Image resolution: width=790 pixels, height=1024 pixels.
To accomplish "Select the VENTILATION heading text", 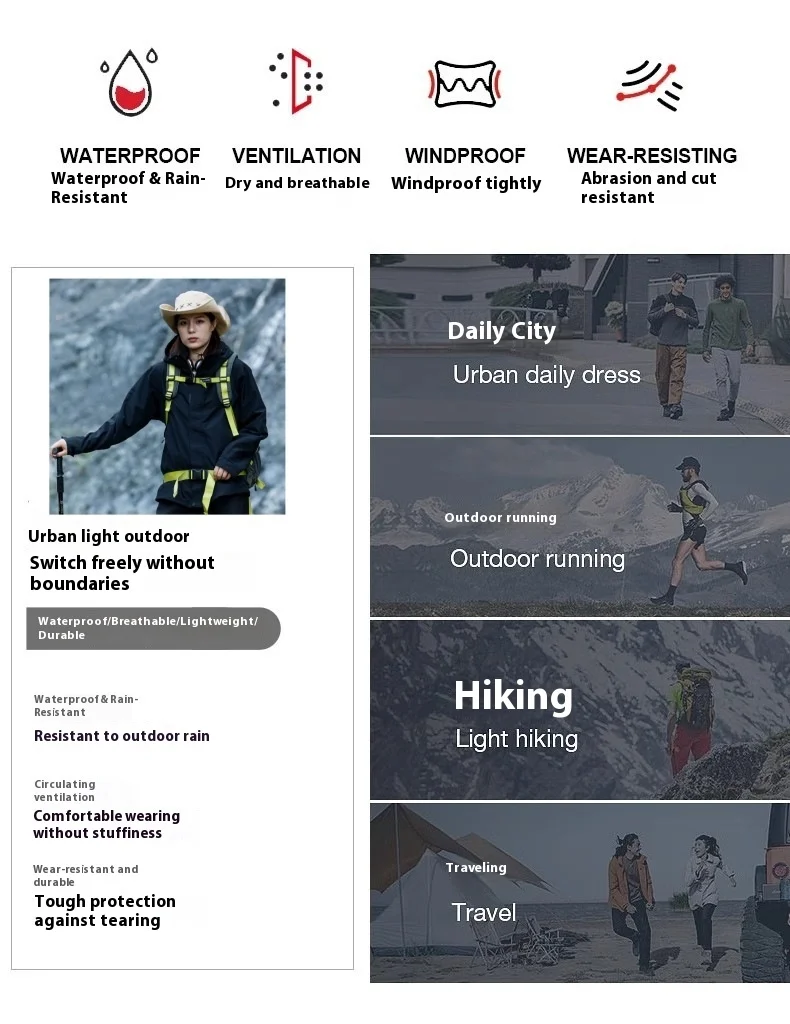I will pyautogui.click(x=296, y=155).
